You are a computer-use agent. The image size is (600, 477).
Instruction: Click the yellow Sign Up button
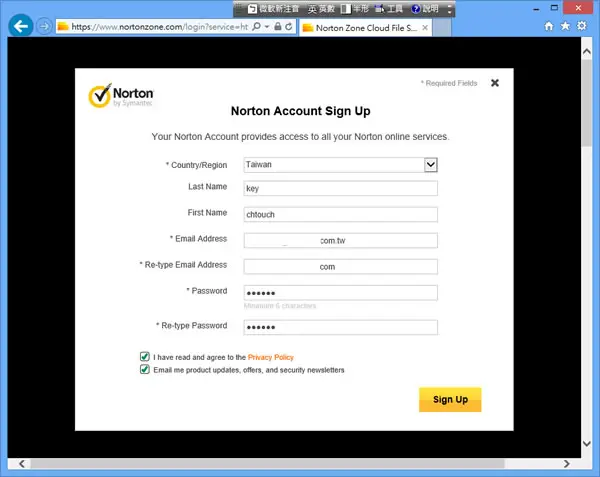[x=450, y=399]
